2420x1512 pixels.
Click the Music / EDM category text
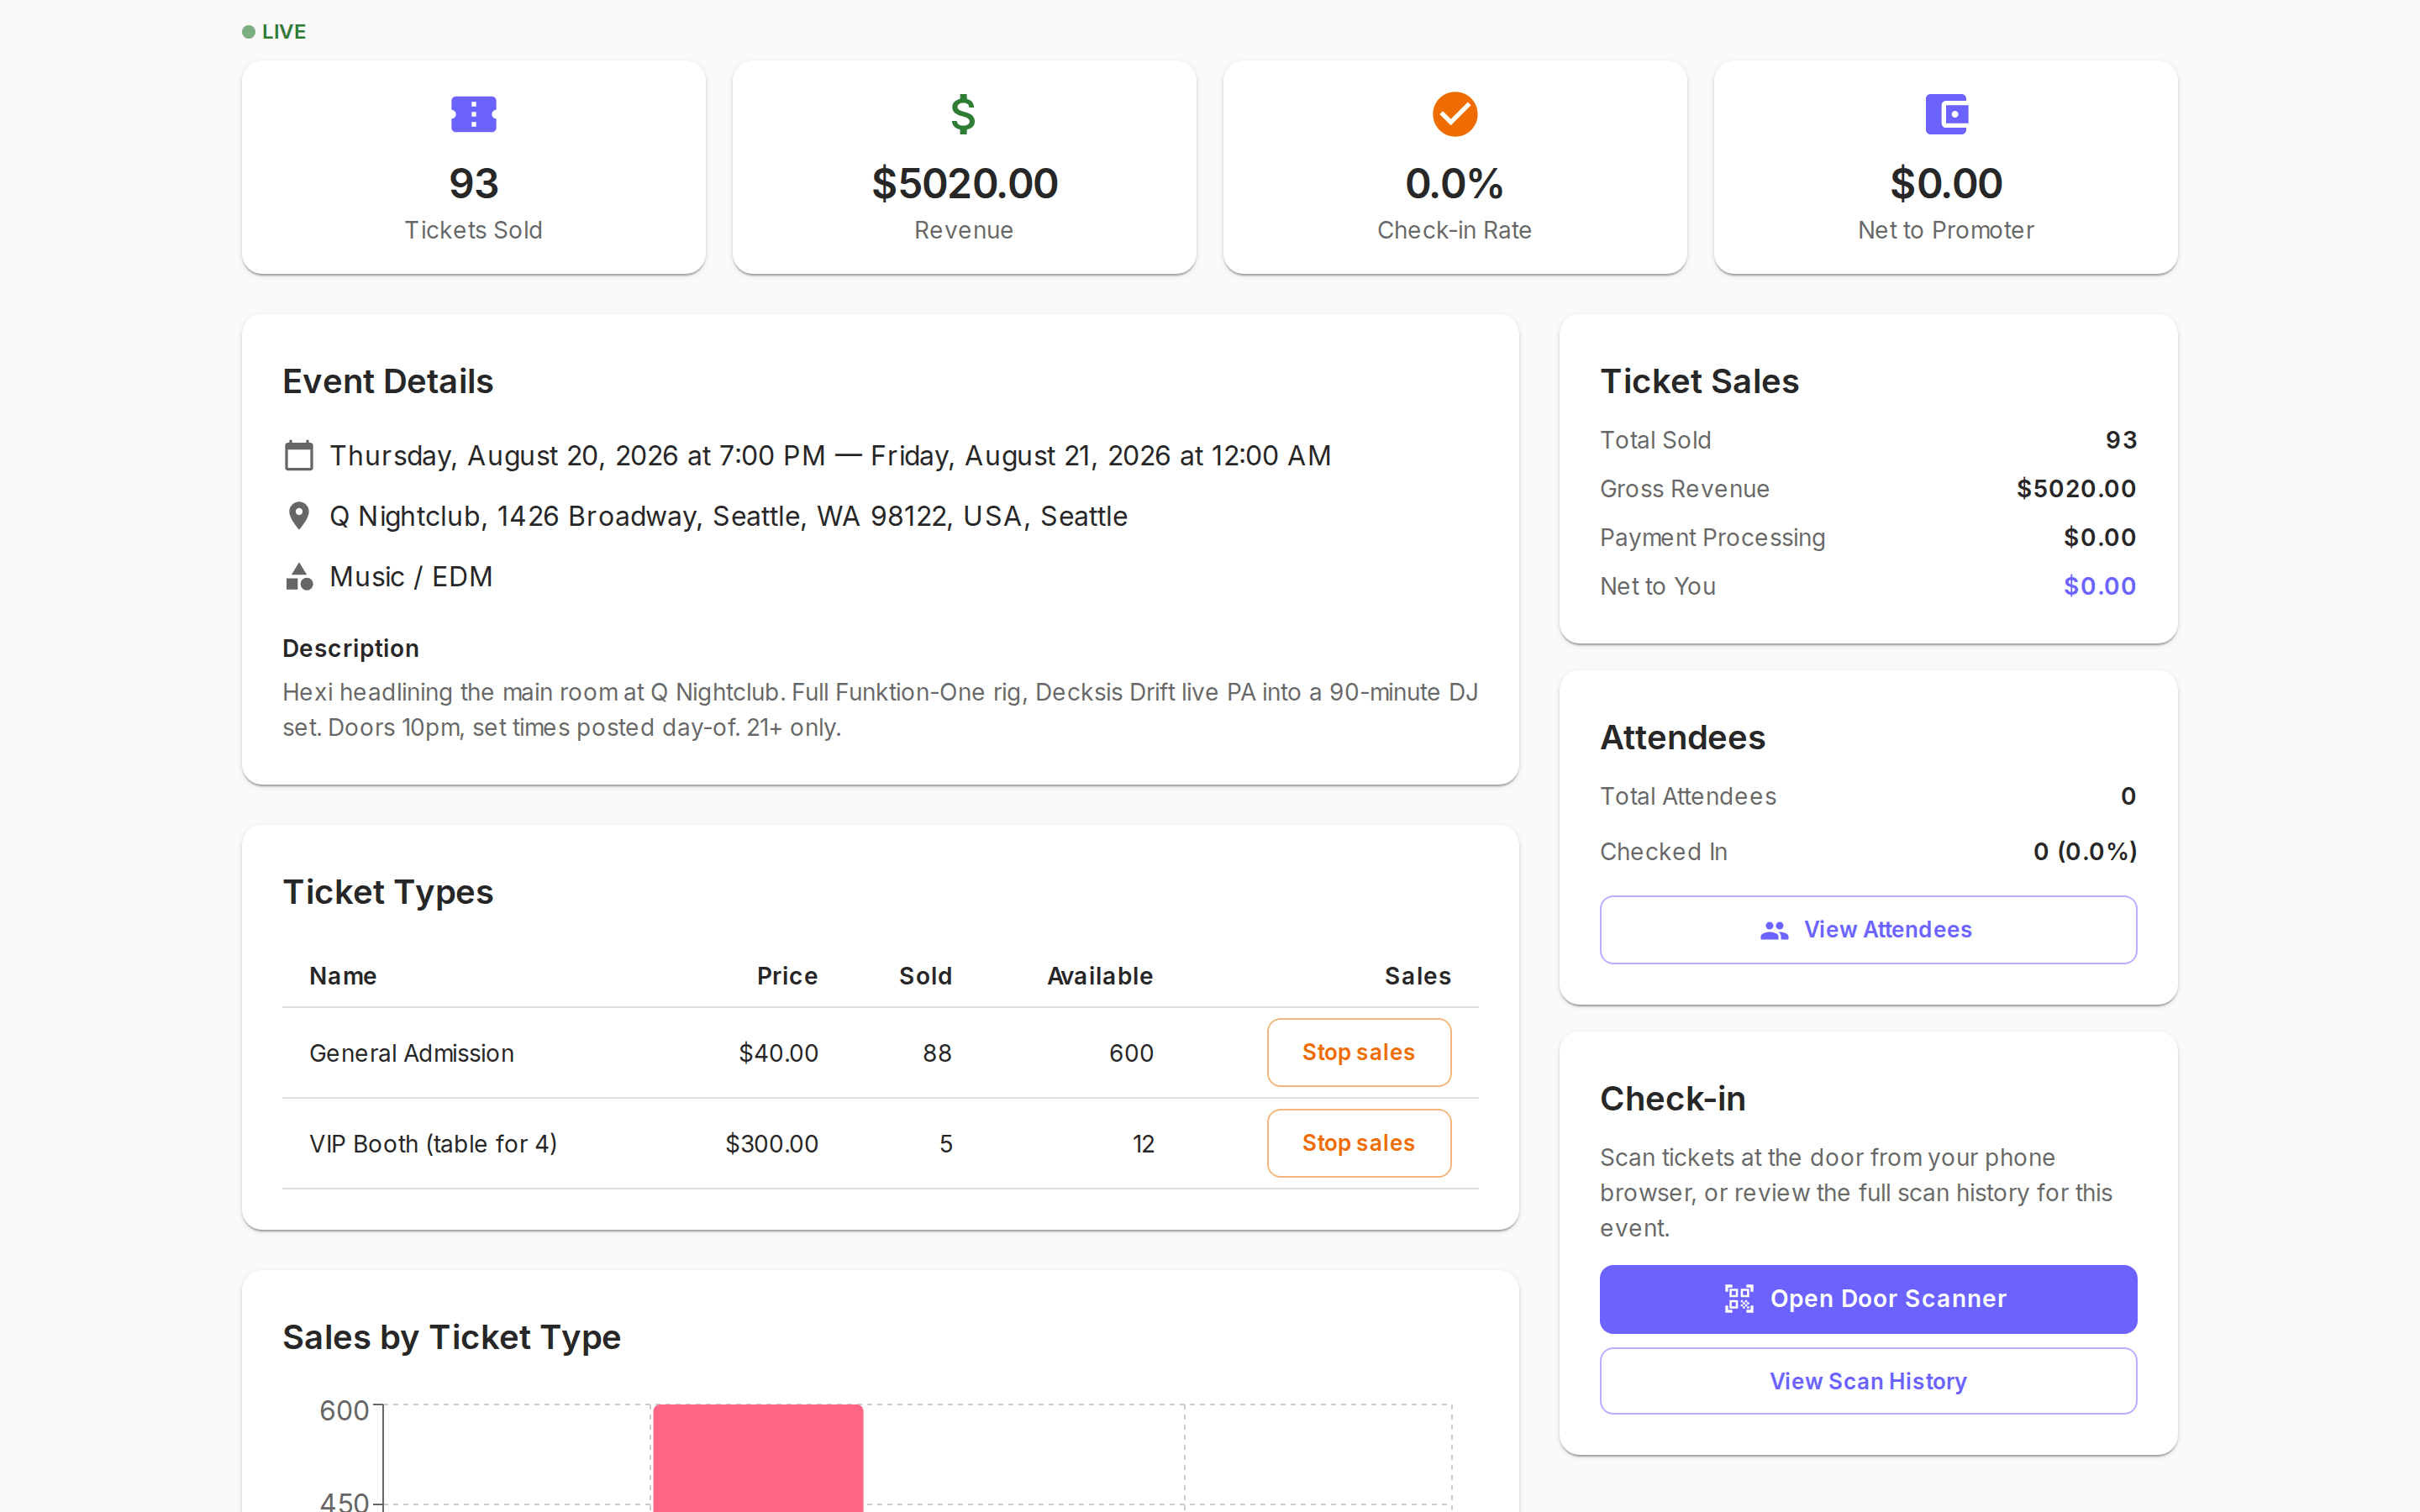411,577
